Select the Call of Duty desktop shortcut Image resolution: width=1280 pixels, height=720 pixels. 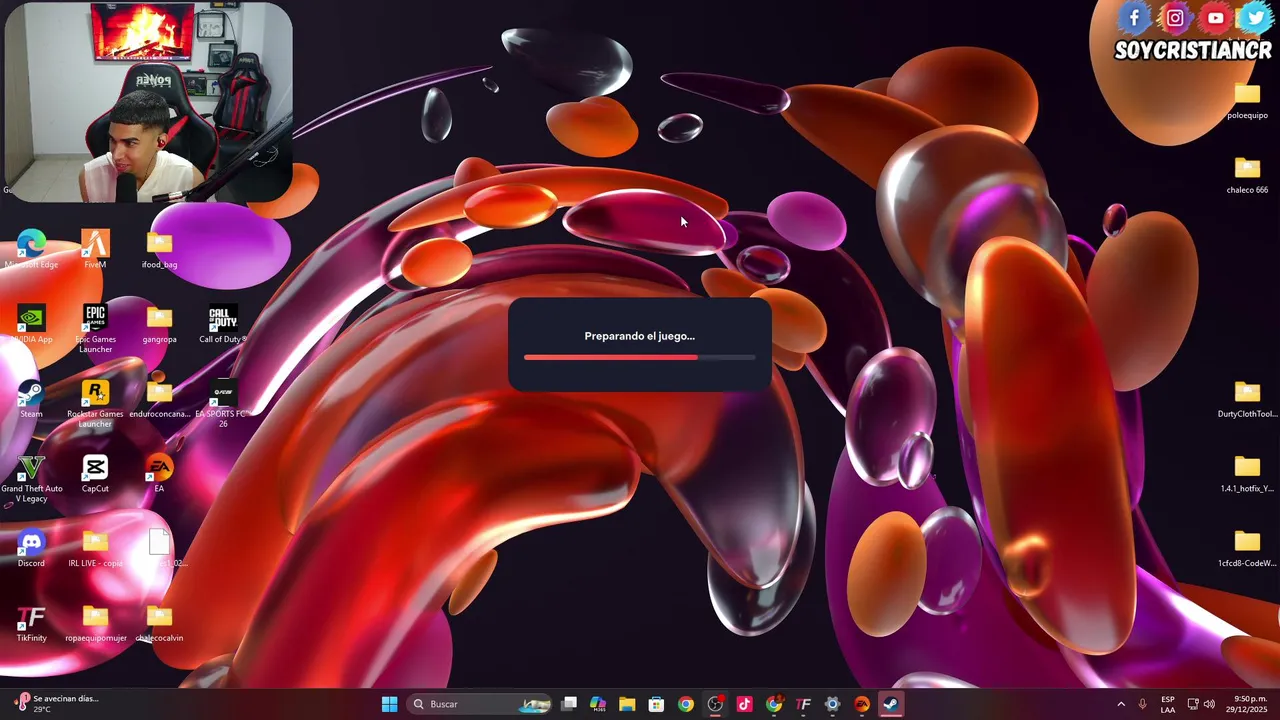coord(223,324)
